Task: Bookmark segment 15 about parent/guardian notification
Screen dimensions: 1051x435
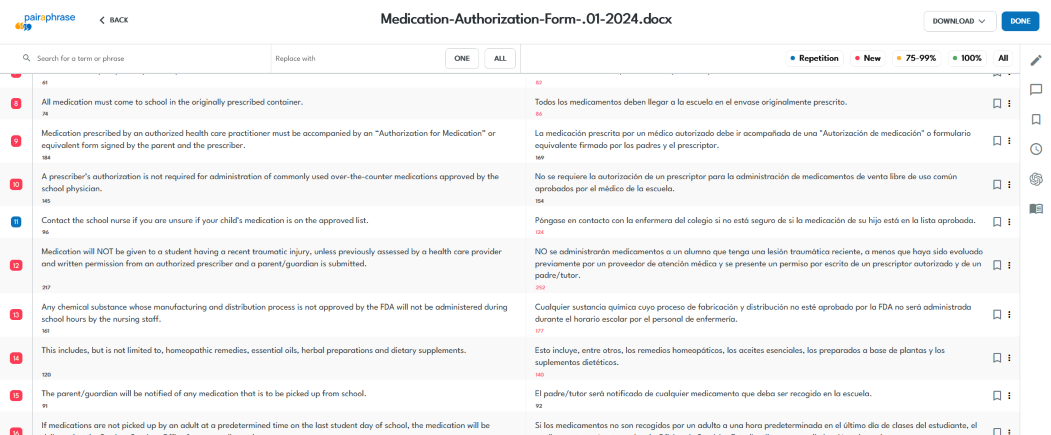Action: pos(997,395)
